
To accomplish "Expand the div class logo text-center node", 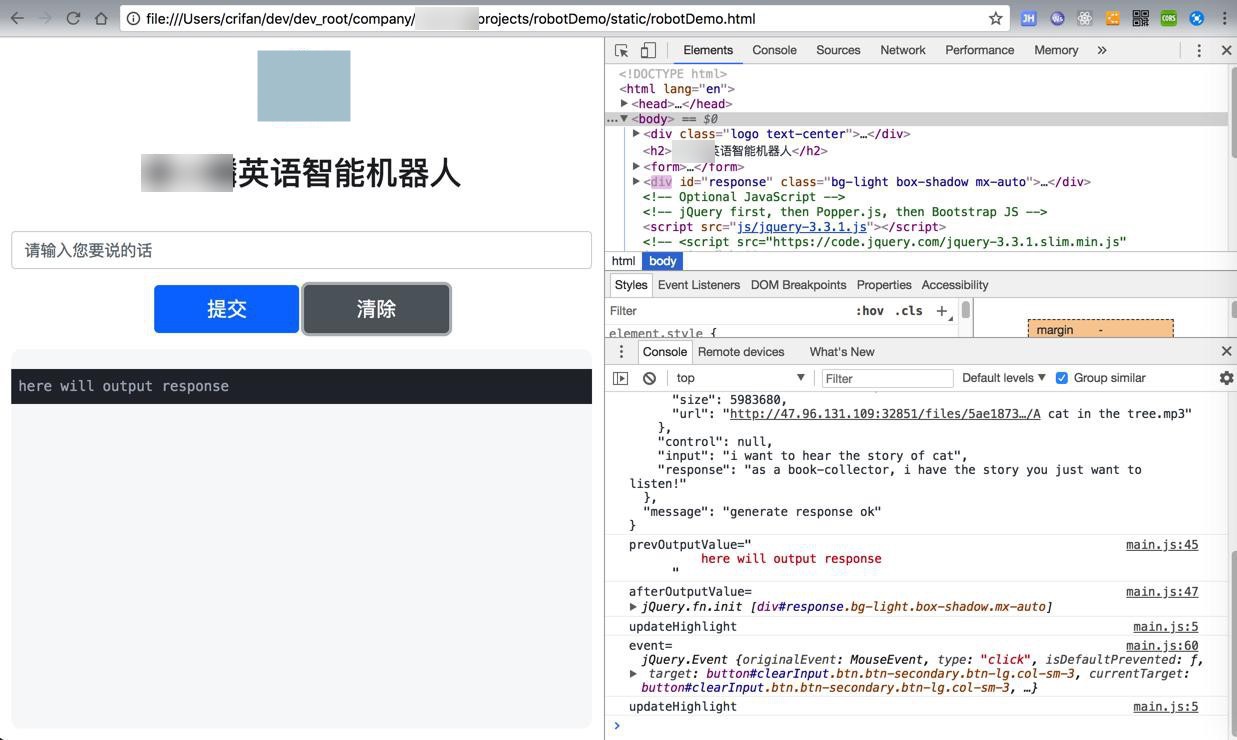I will 636,134.
